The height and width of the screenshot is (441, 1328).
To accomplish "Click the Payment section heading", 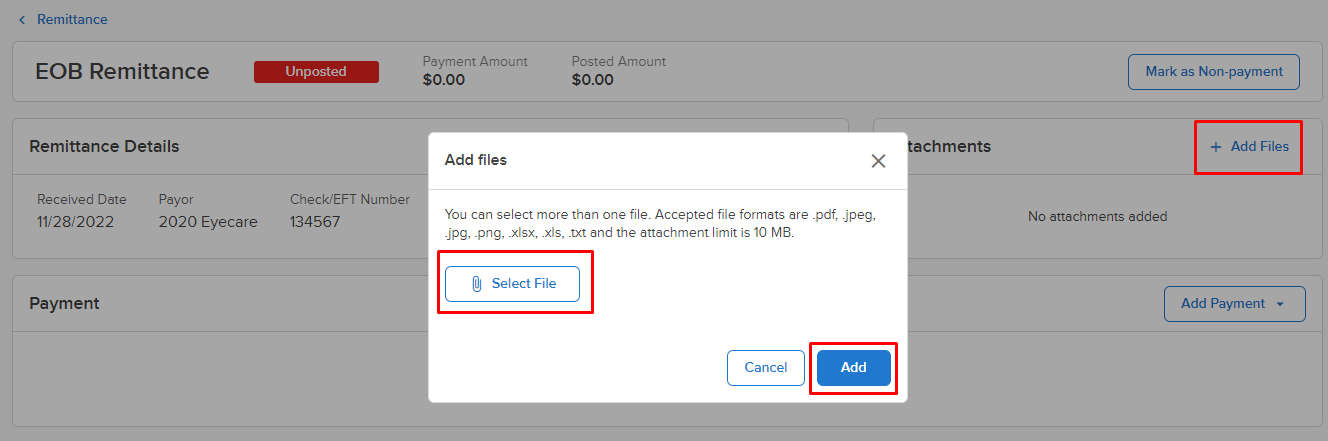I will (65, 303).
